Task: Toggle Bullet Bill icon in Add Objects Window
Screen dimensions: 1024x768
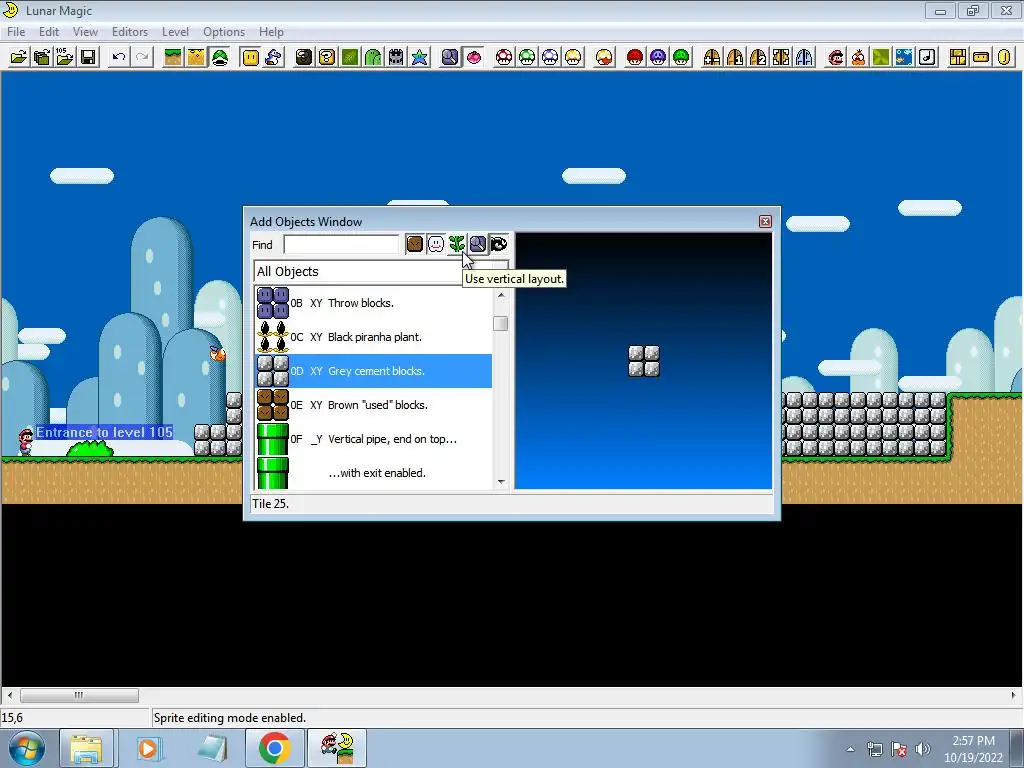Action: (498, 244)
